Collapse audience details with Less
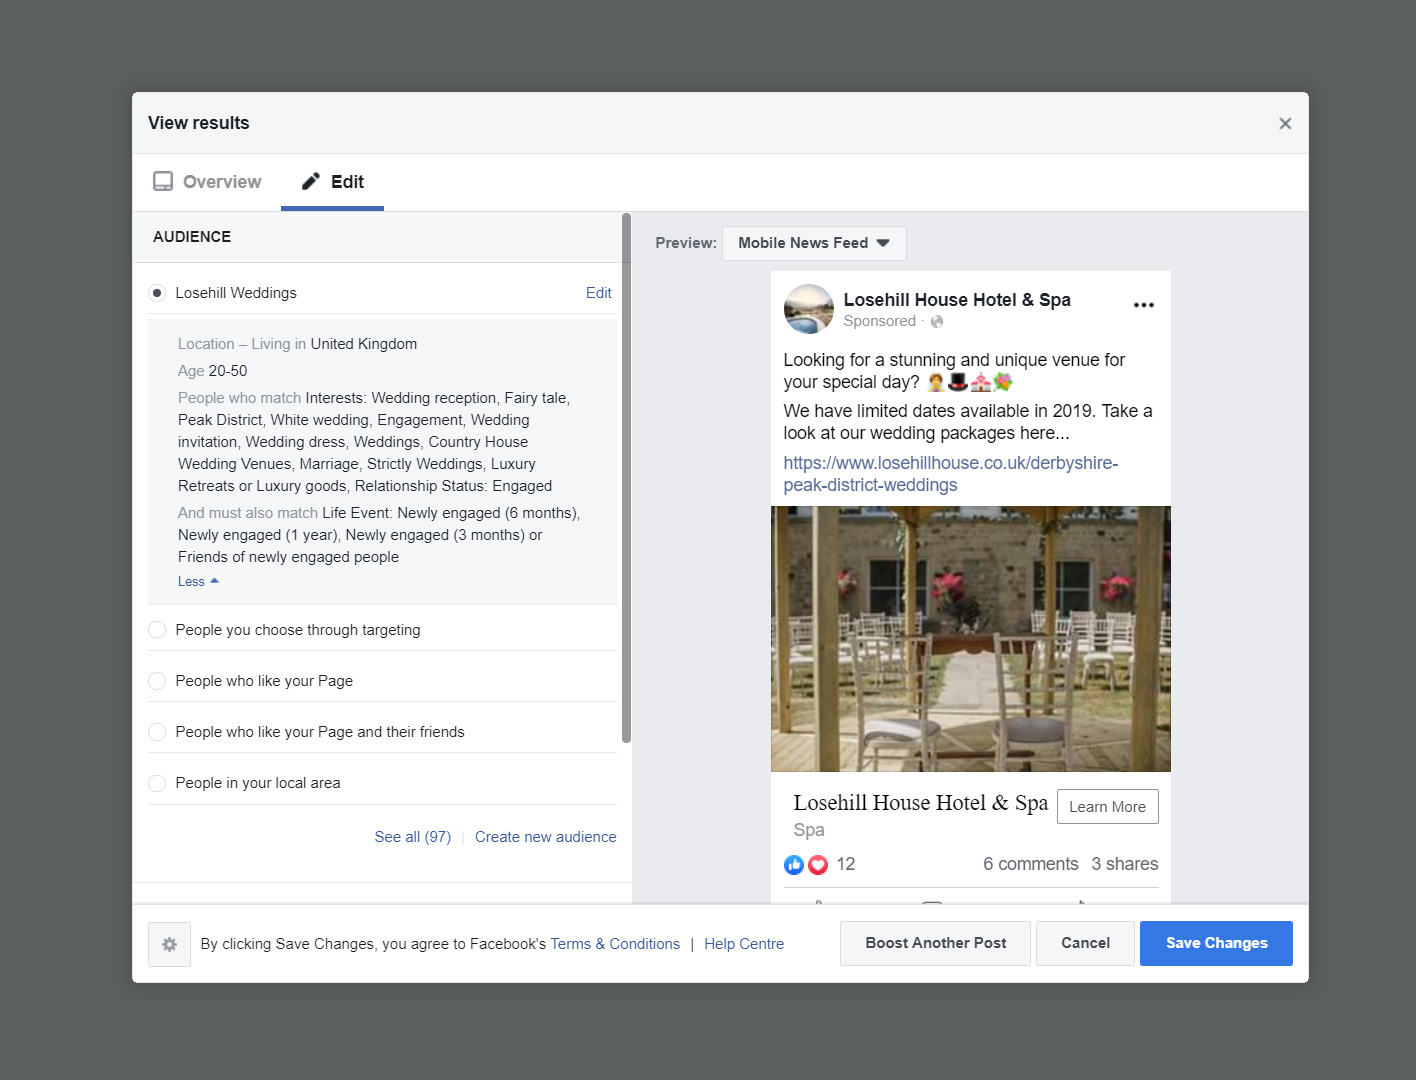Viewport: 1416px width, 1080px height. [x=198, y=581]
